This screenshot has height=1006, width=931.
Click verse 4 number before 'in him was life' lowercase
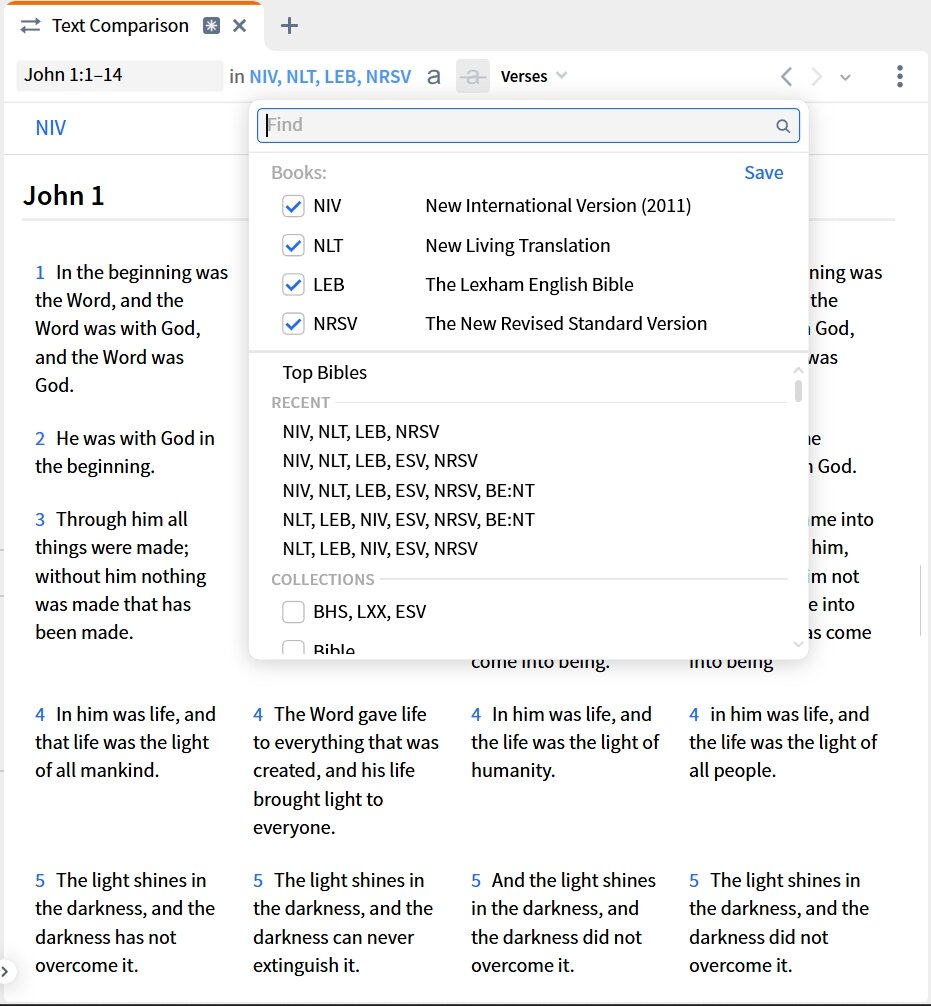point(694,715)
